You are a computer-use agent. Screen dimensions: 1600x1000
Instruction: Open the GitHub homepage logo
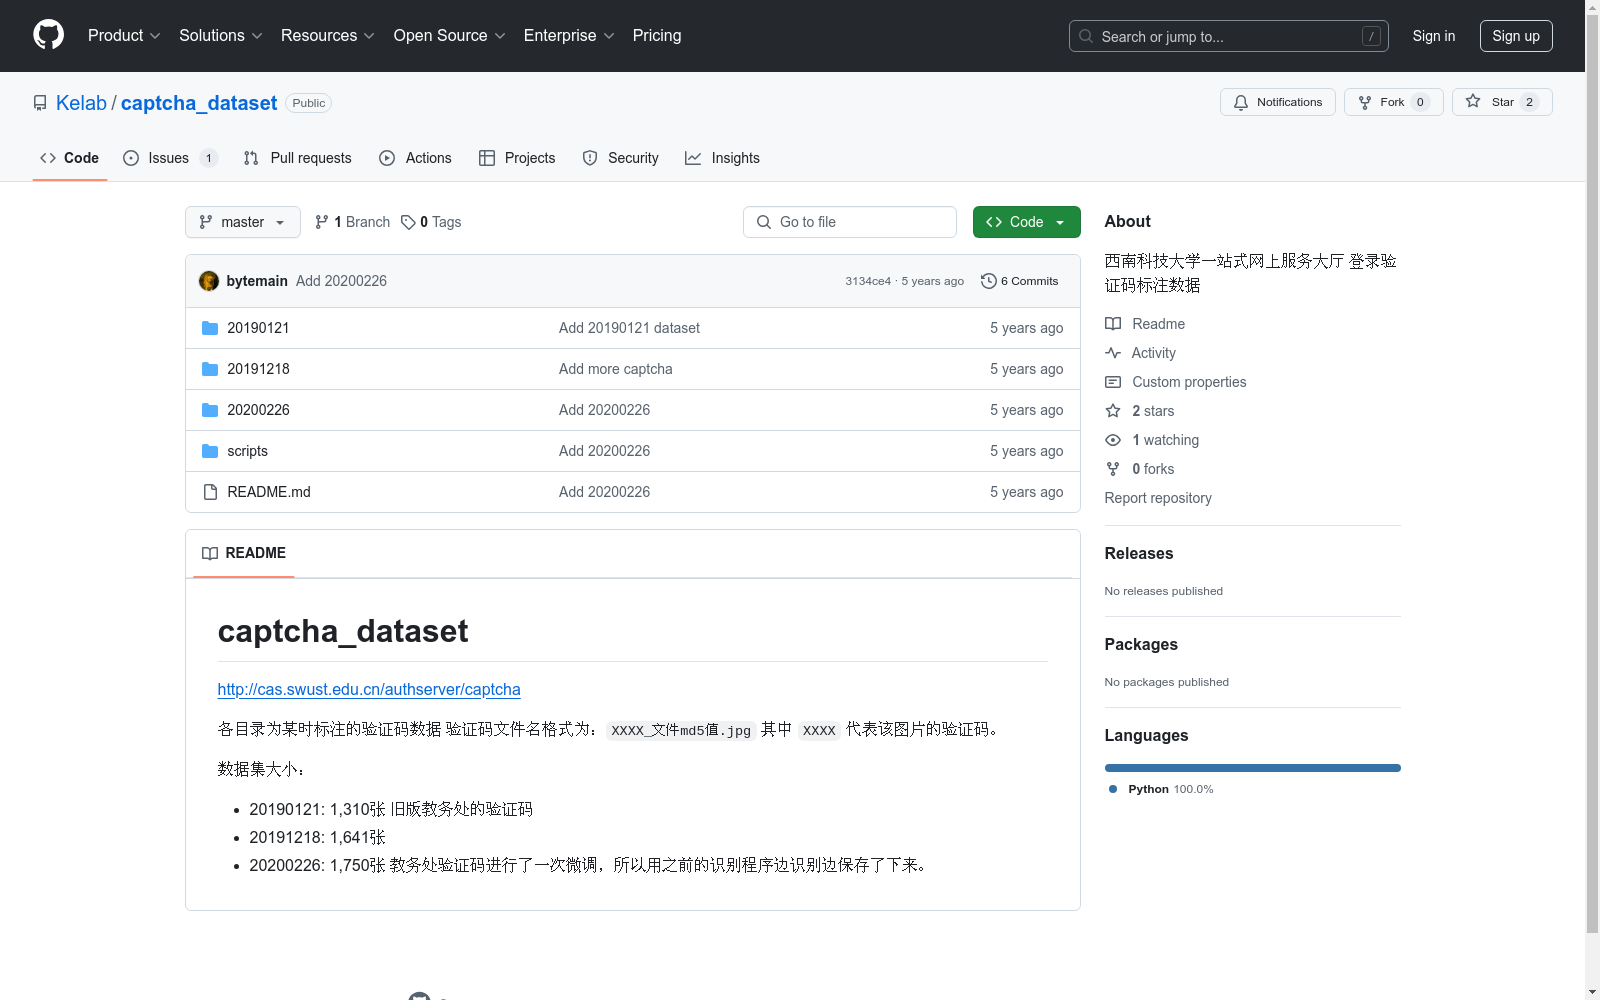point(48,35)
